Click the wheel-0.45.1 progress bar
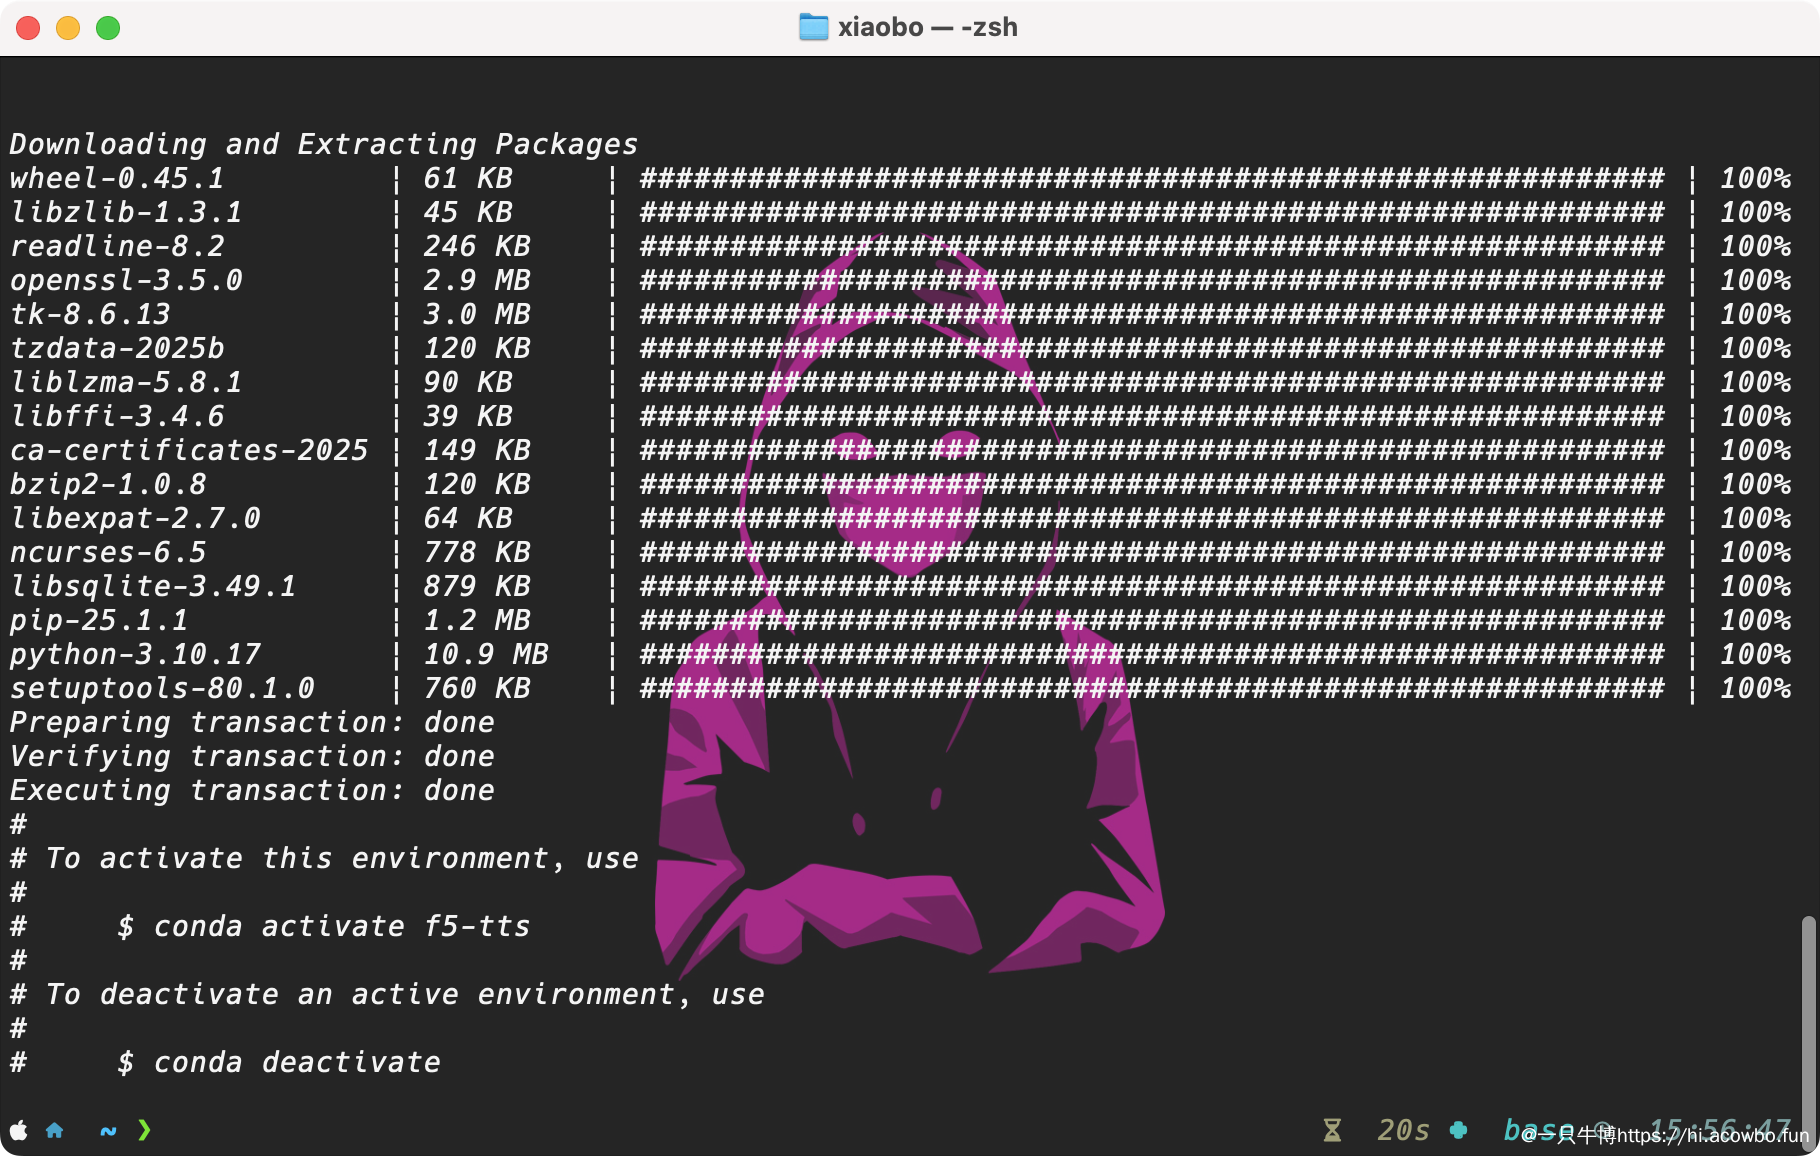This screenshot has width=1820, height=1156. point(1152,178)
